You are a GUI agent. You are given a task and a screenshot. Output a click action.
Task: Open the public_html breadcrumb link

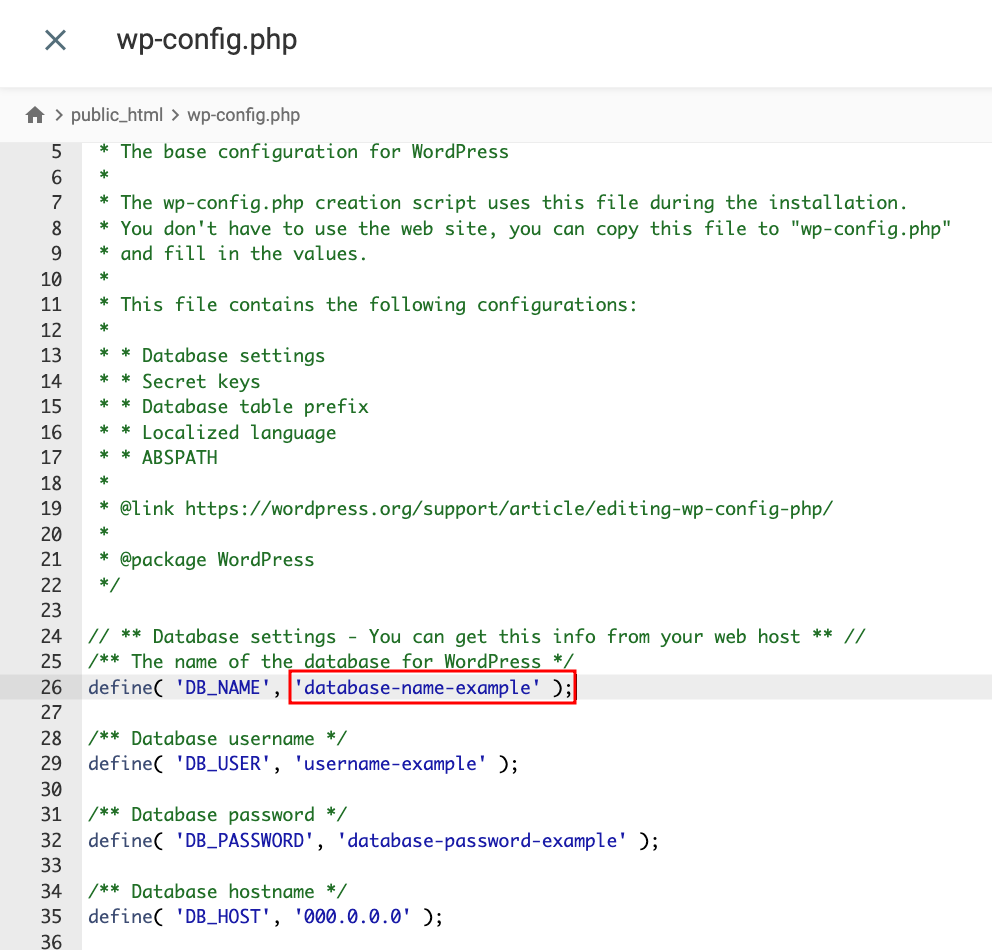click(117, 114)
